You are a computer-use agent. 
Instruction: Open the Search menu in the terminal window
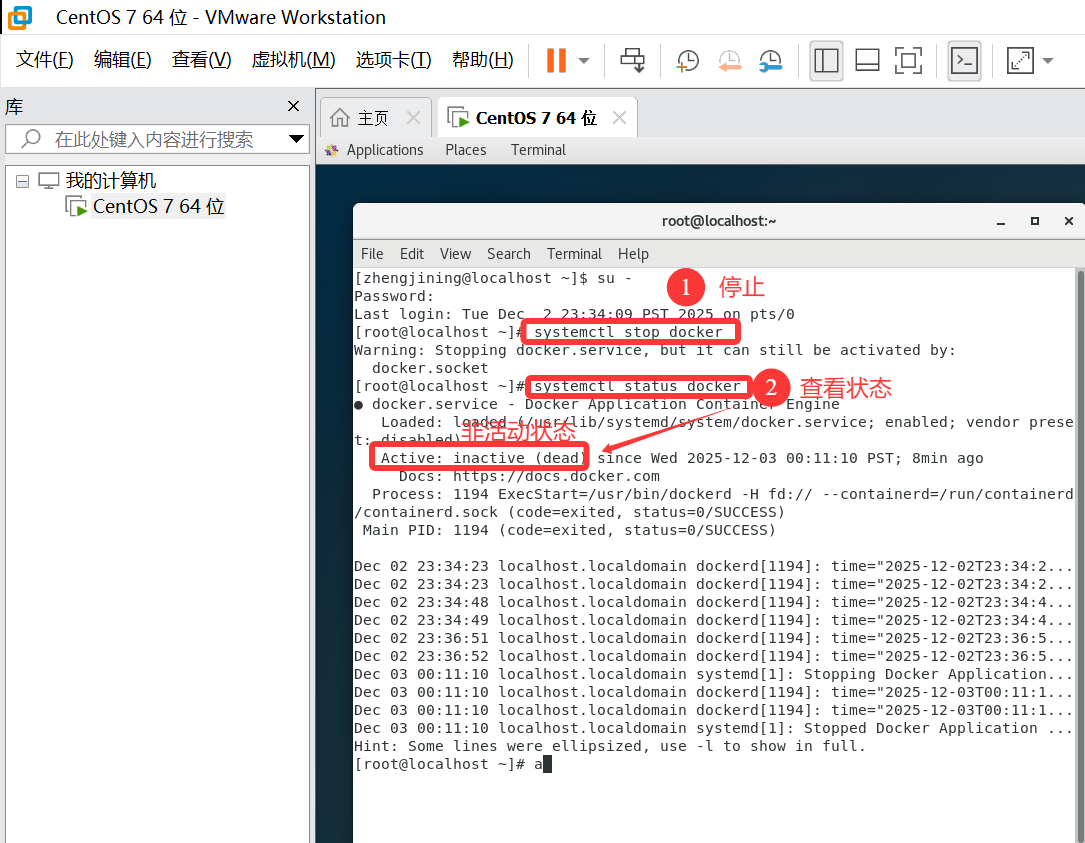(508, 253)
